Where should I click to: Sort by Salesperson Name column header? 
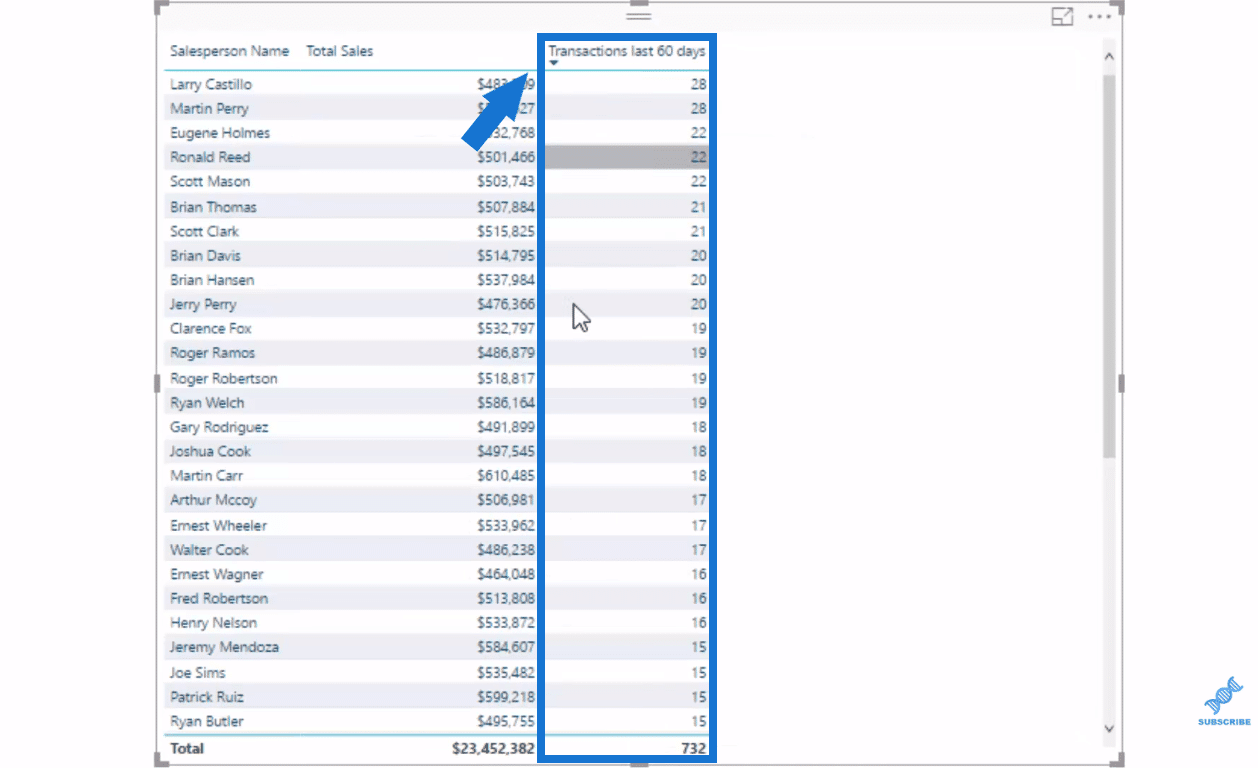pos(230,51)
